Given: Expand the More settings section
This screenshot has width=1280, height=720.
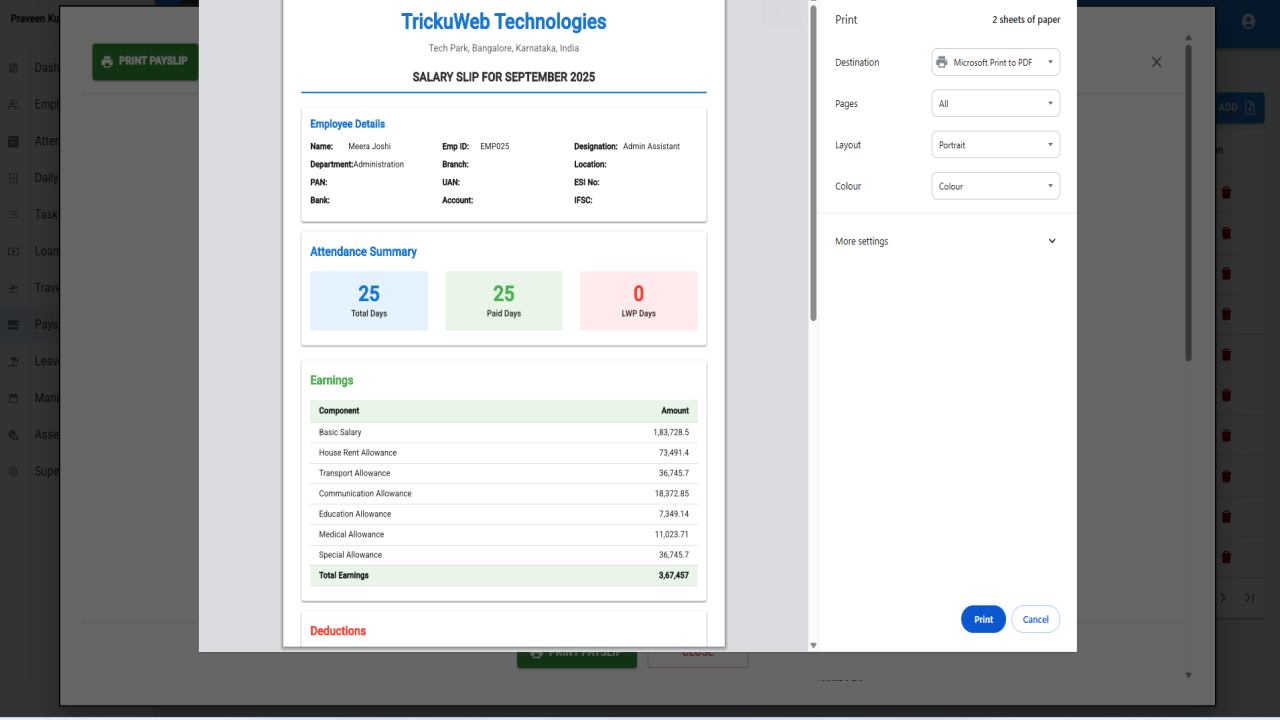Looking at the screenshot, I should pos(946,241).
